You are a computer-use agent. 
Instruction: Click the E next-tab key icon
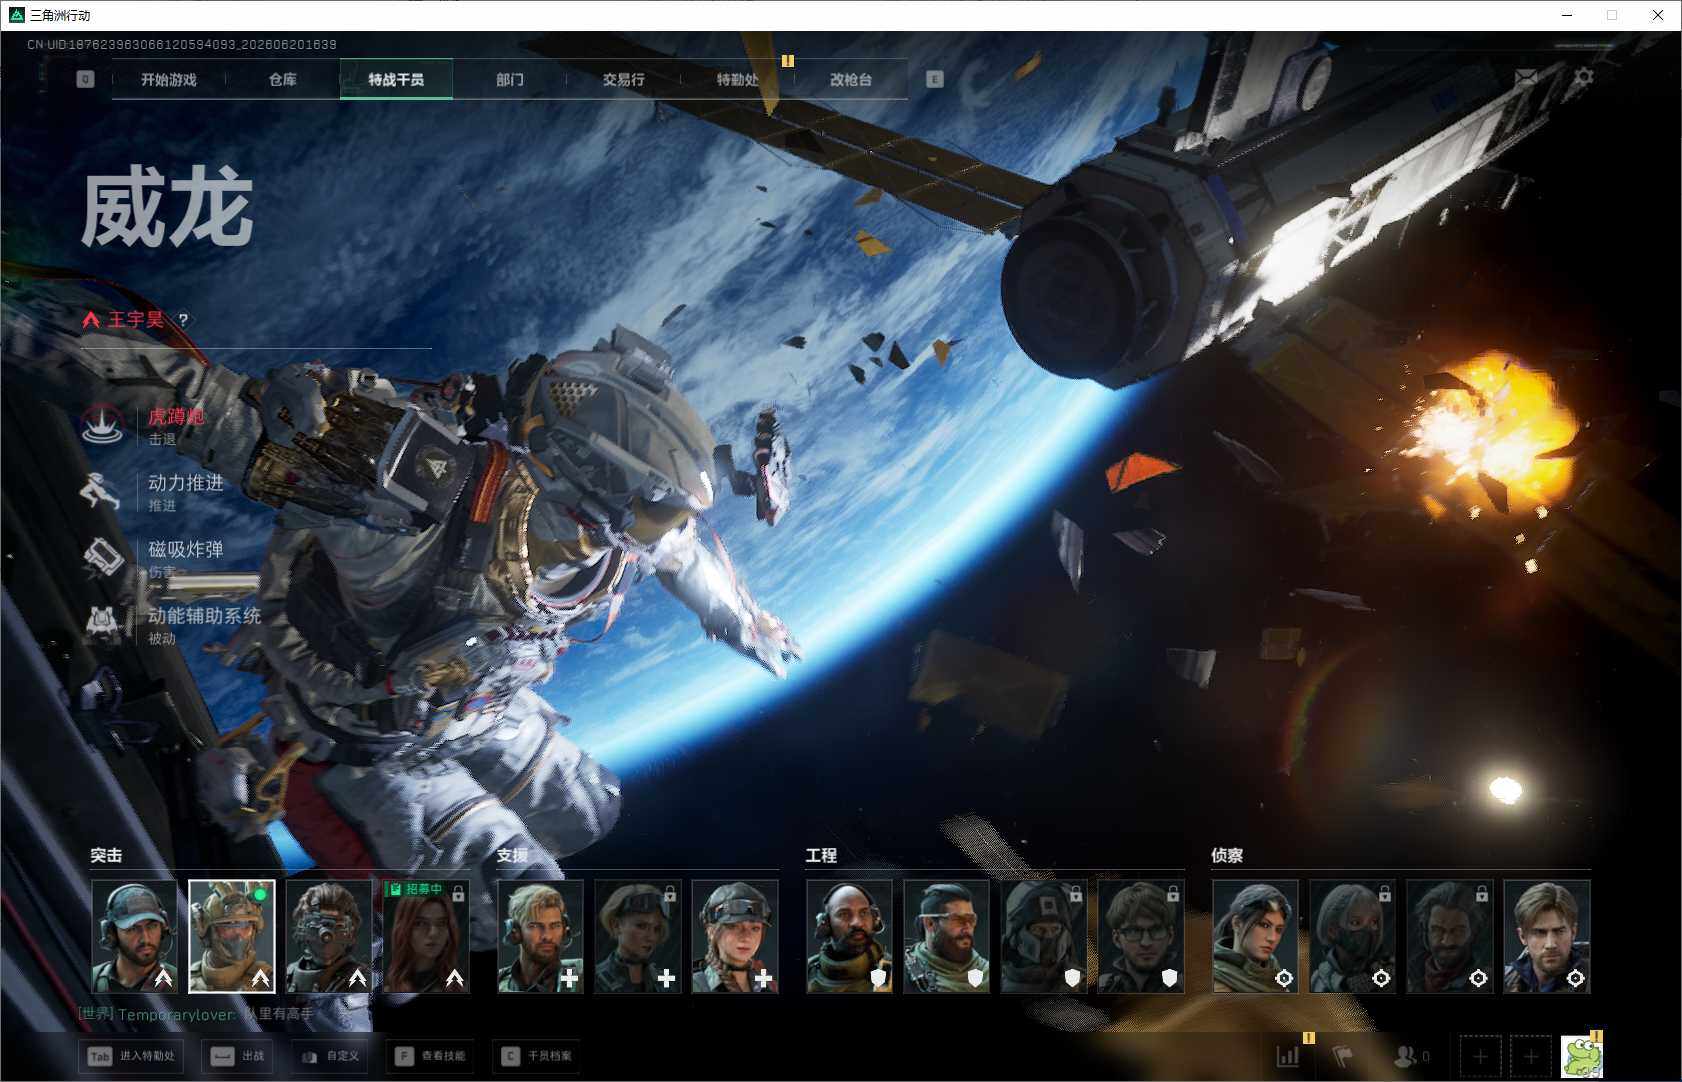click(935, 79)
